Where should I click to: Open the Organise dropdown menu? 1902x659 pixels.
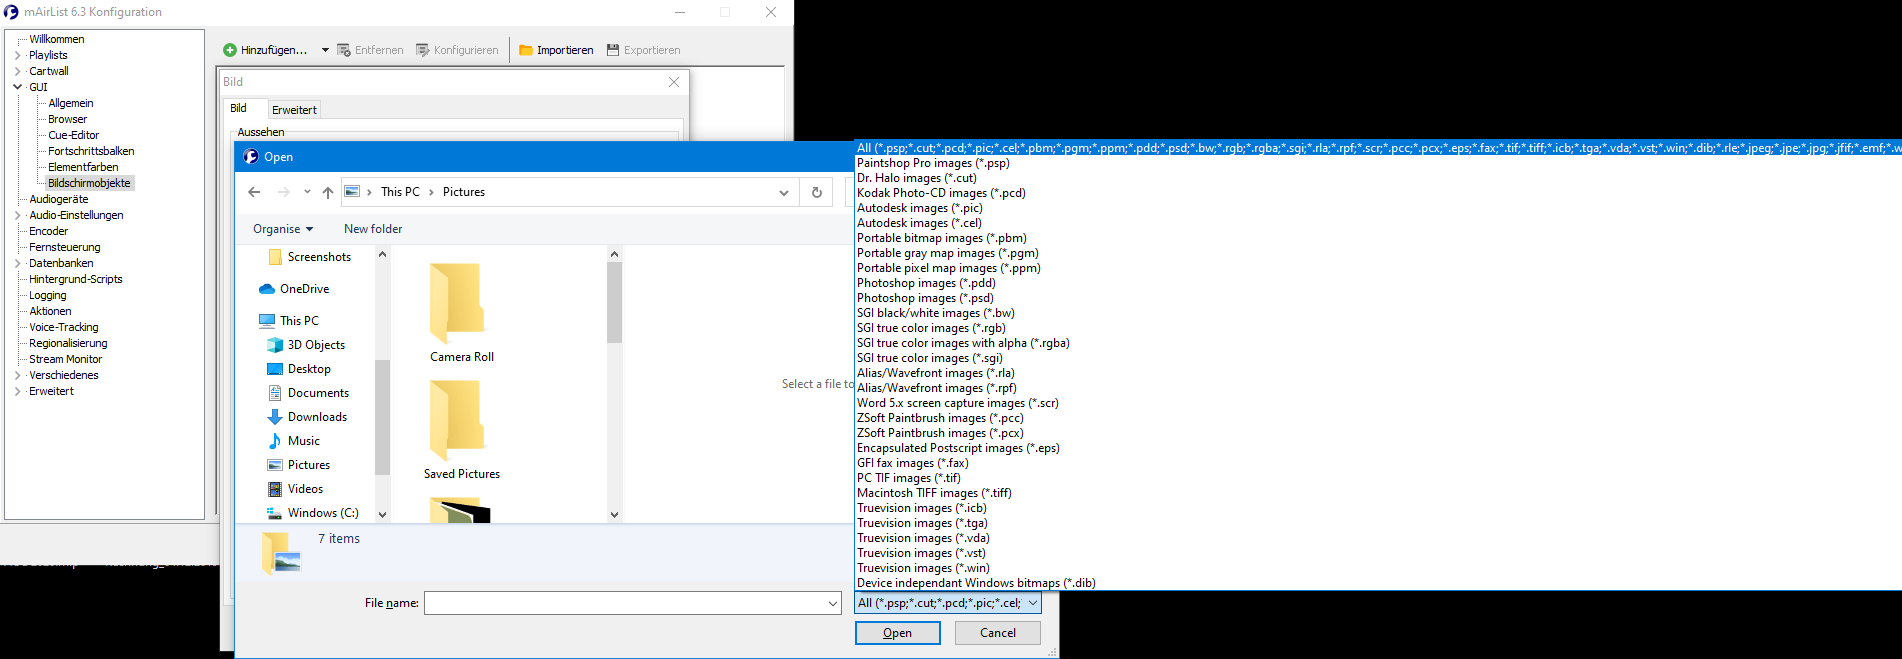(283, 229)
